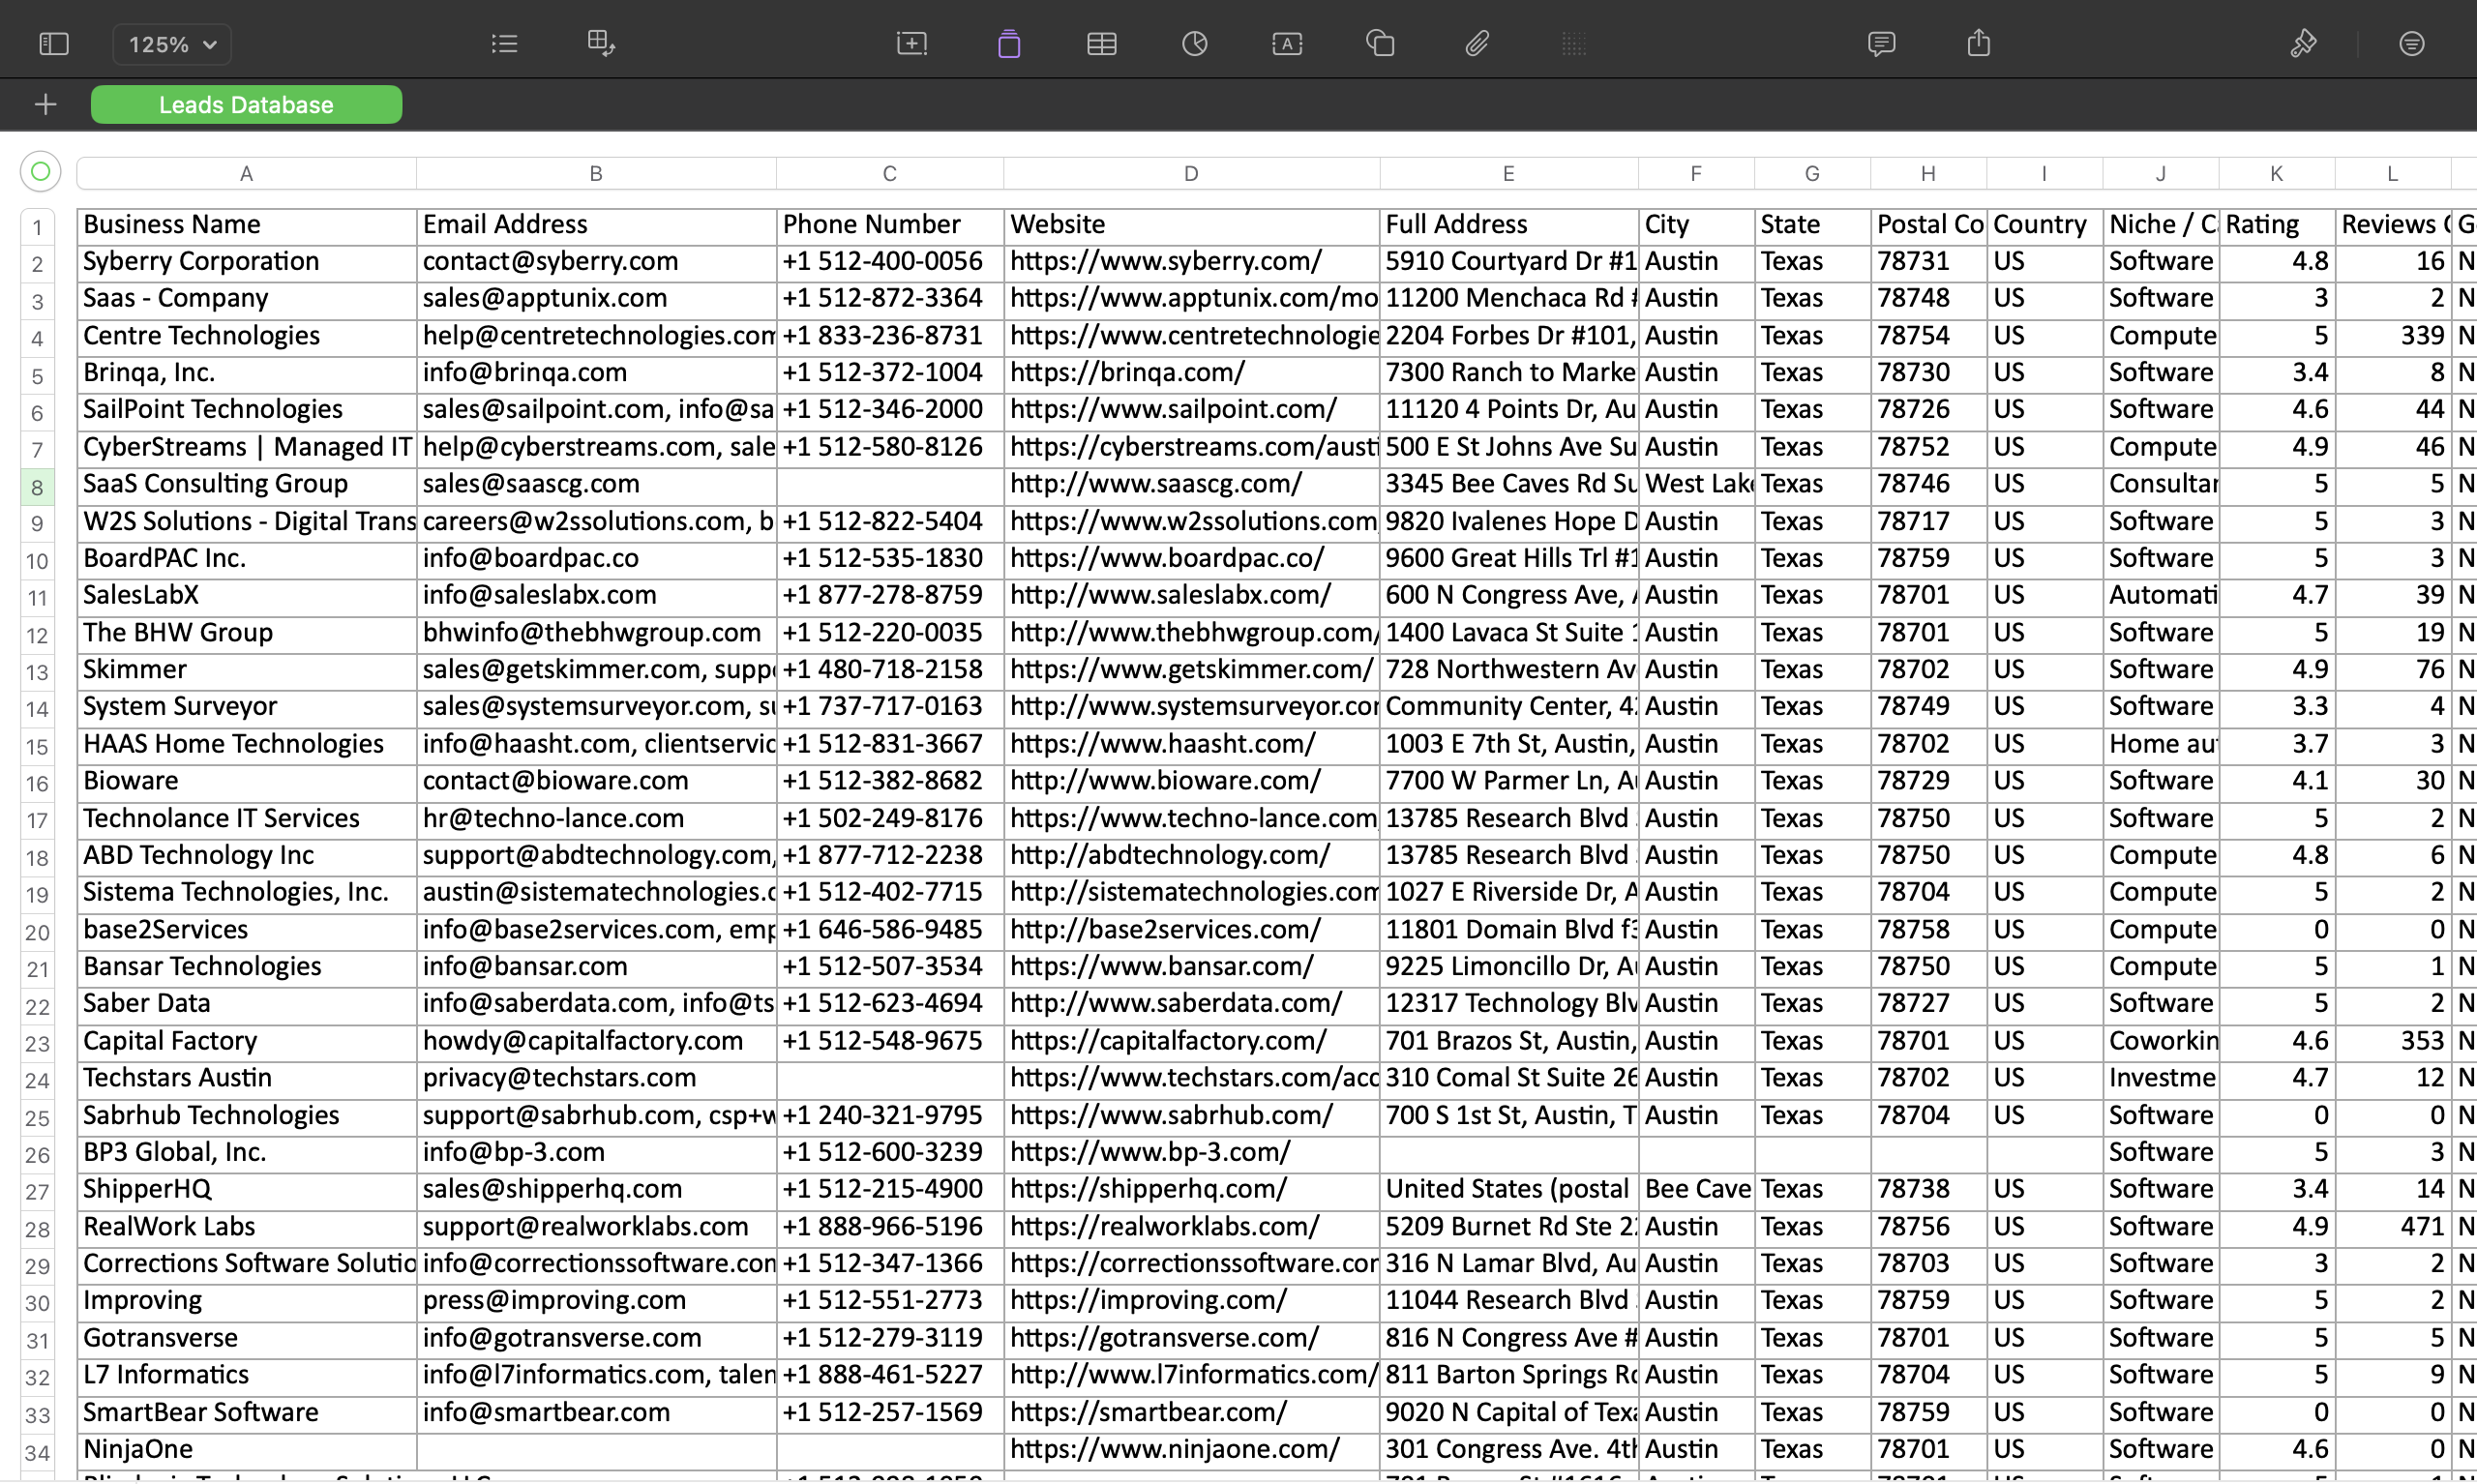The image size is (2477, 1484).
Task: Click the Phone Number header cell
Action: point(890,225)
